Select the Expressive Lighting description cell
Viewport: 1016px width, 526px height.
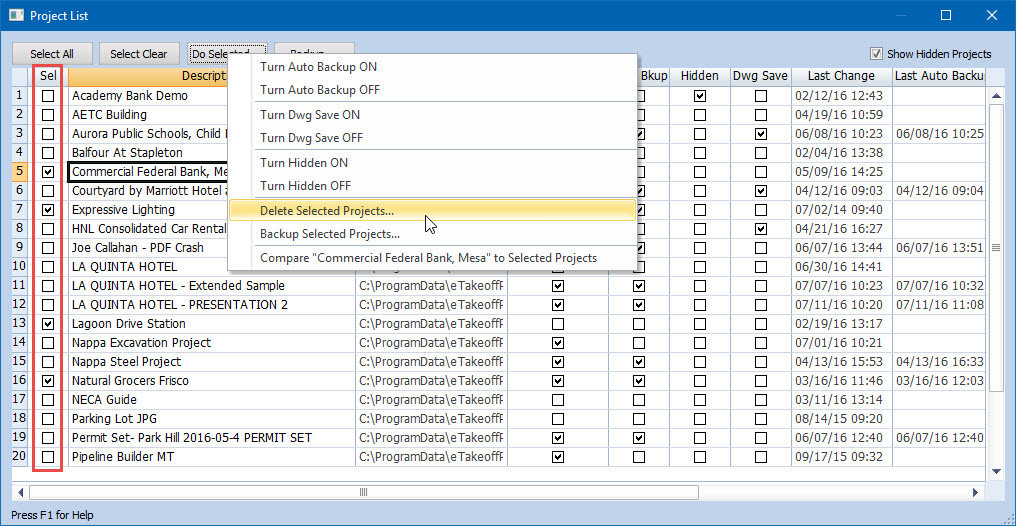coord(148,210)
